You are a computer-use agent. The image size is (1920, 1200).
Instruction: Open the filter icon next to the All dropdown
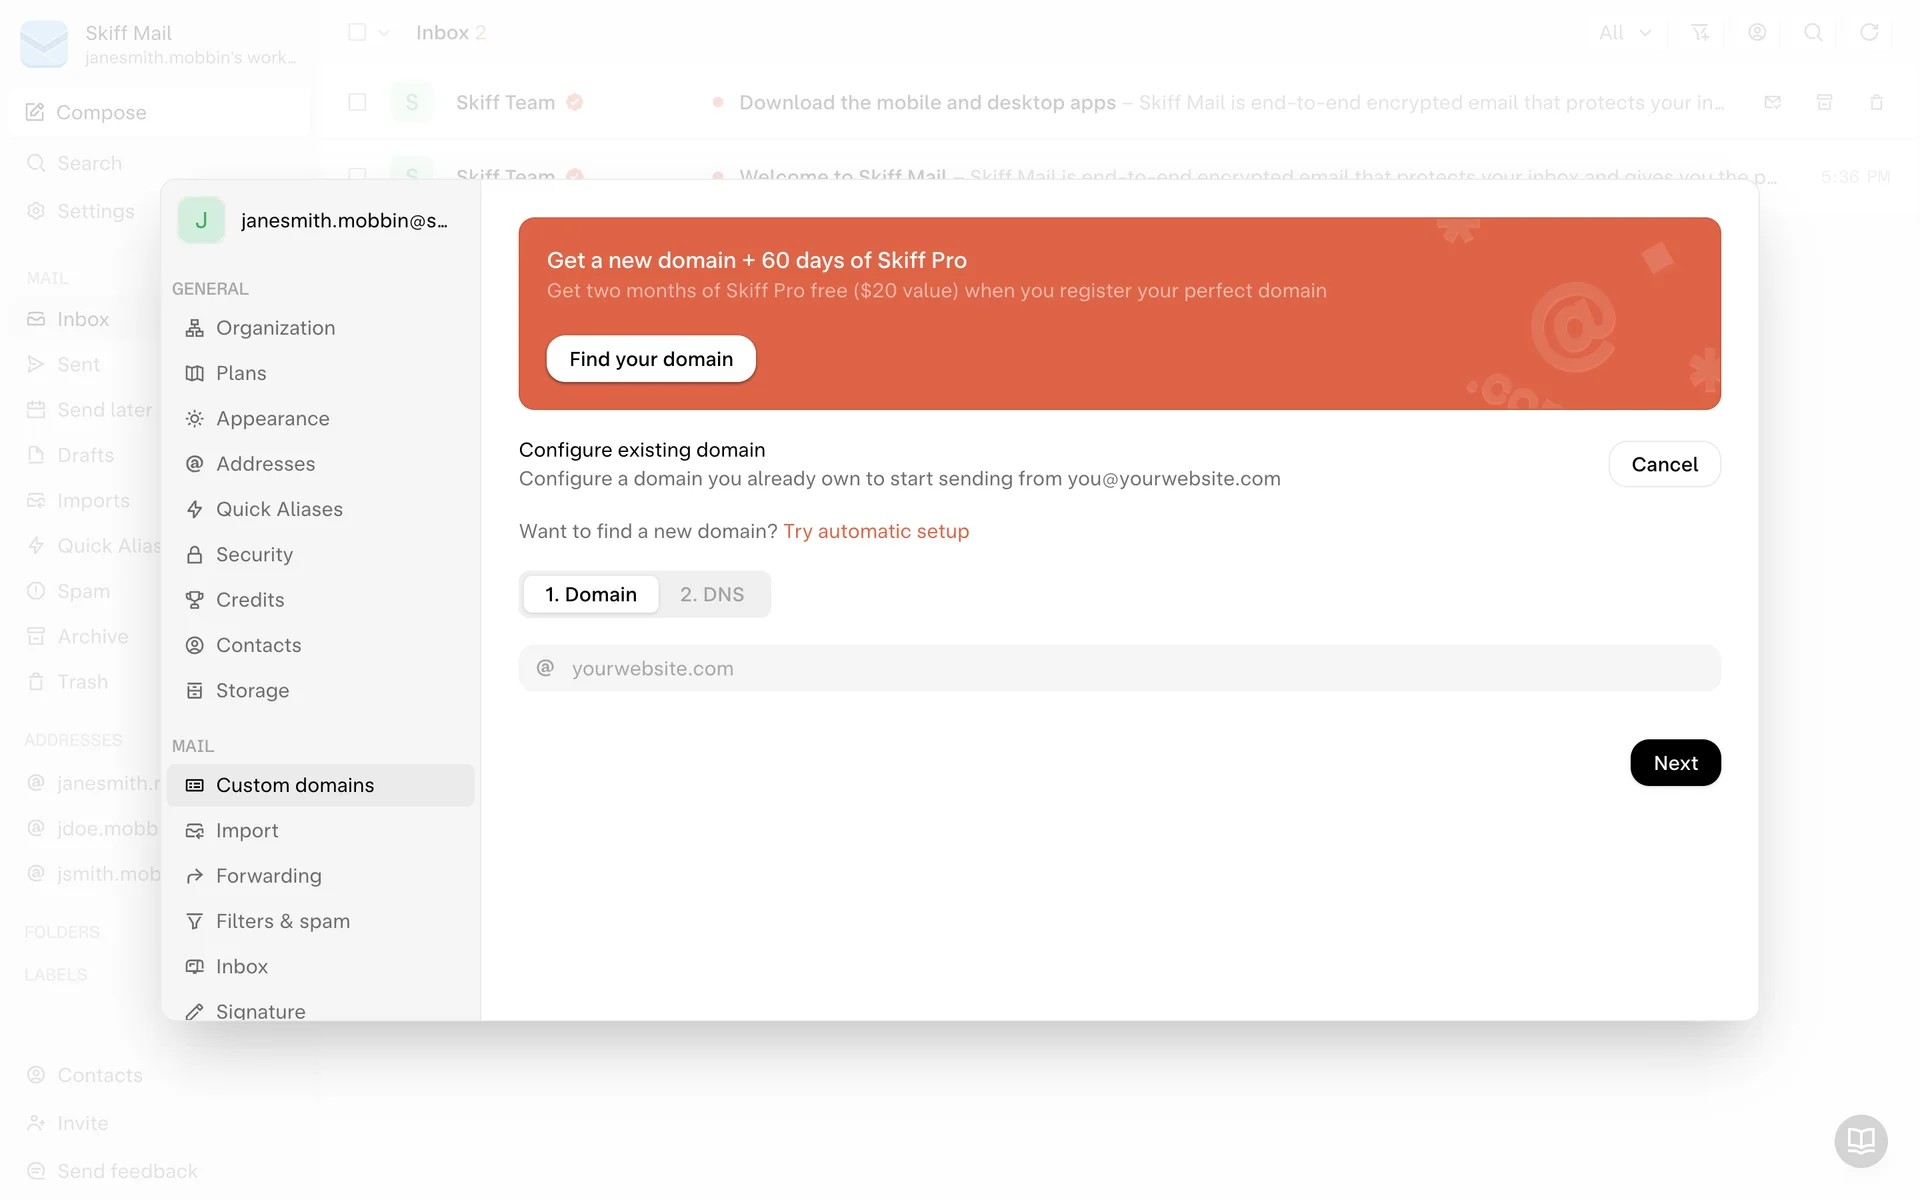(1700, 32)
